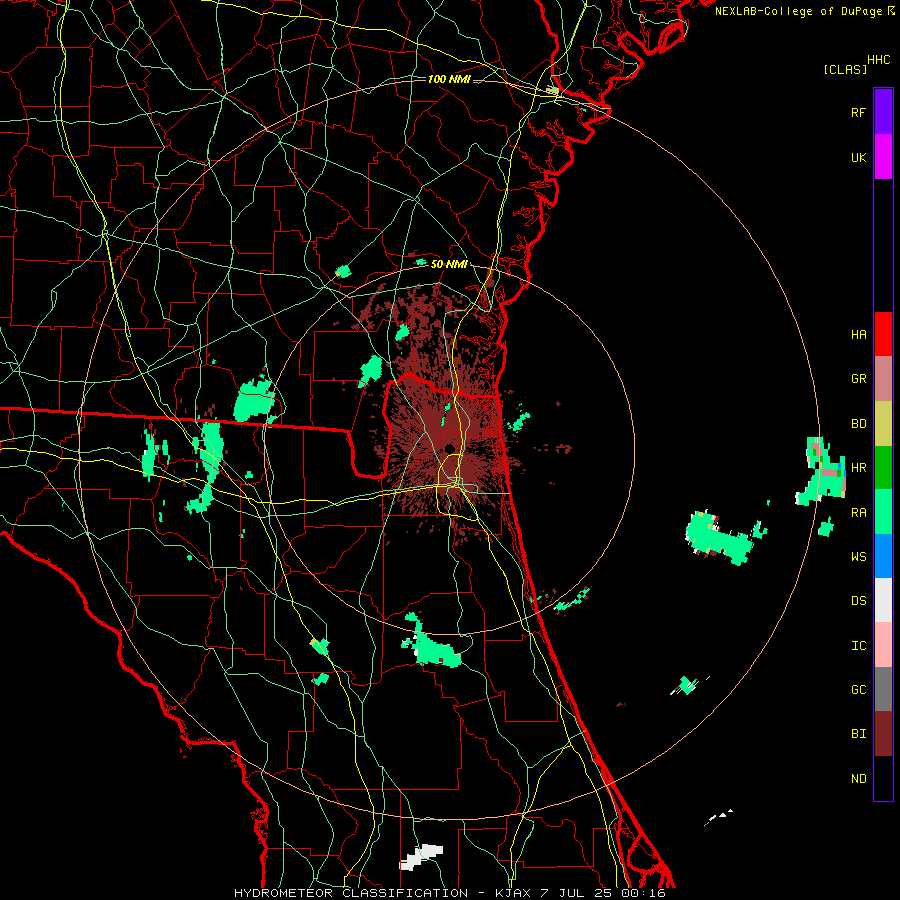This screenshot has height=900, width=900.
Task: Click the 'HR' legend label
Action: (858, 468)
